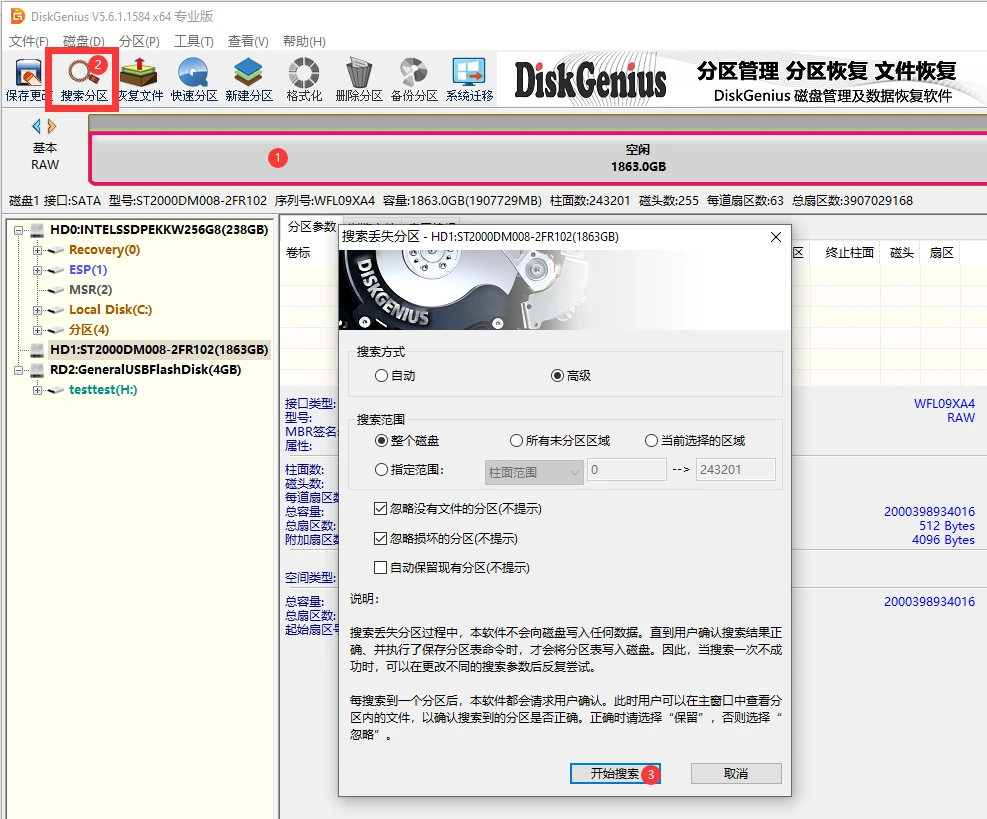
Task: Click the MSR(2) partition icon
Action: (x=57, y=290)
